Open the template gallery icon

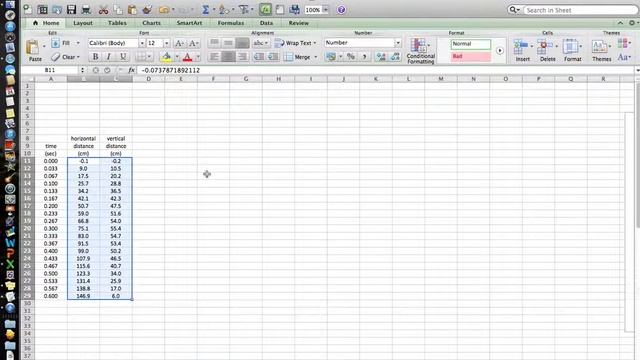click(x=42, y=9)
